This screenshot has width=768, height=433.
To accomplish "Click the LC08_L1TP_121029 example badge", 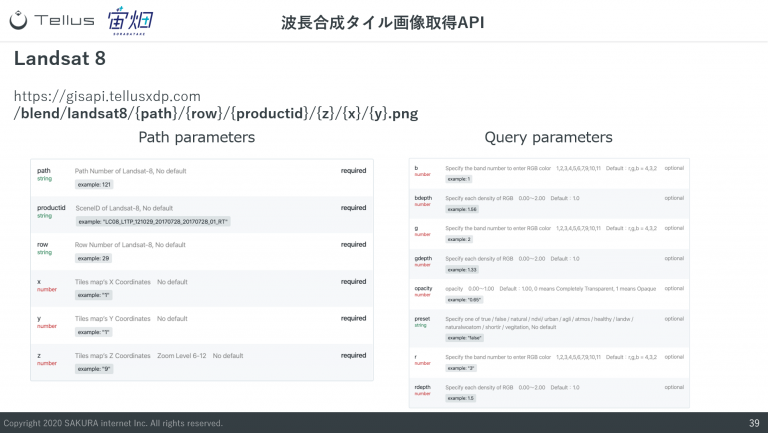I will pos(153,222).
